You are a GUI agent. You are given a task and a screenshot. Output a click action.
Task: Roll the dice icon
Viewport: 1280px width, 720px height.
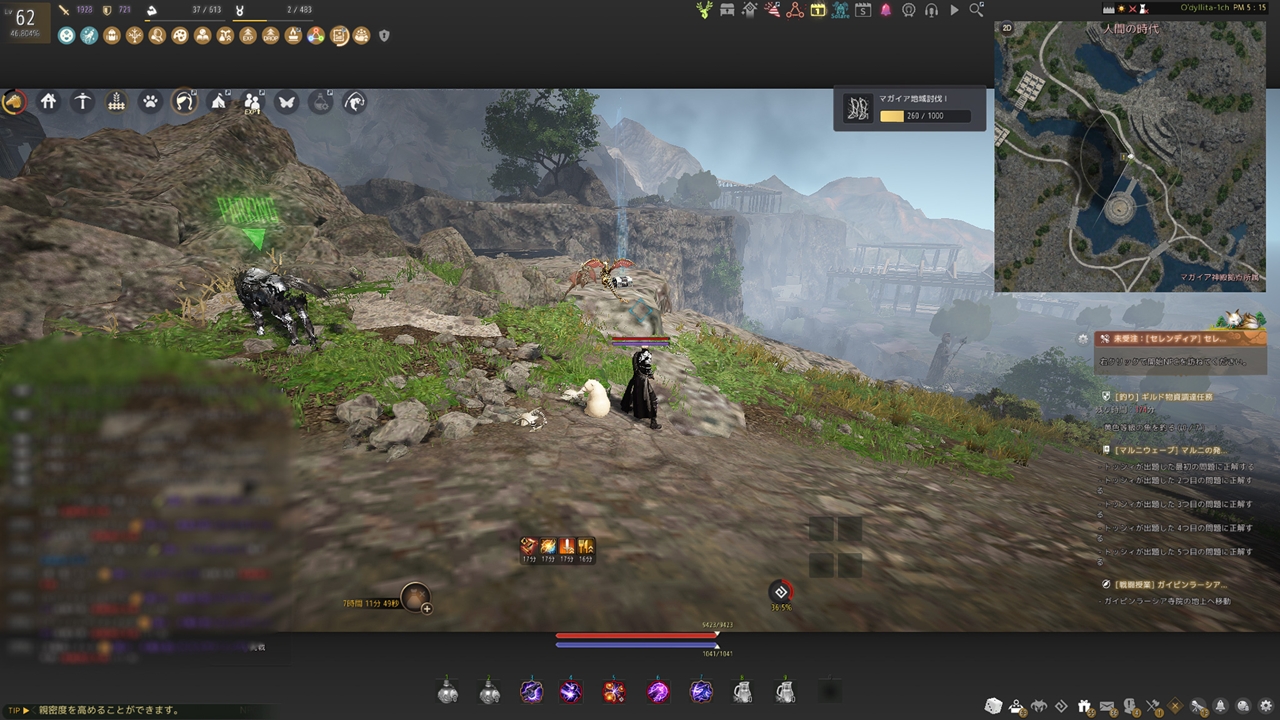pos(993,706)
